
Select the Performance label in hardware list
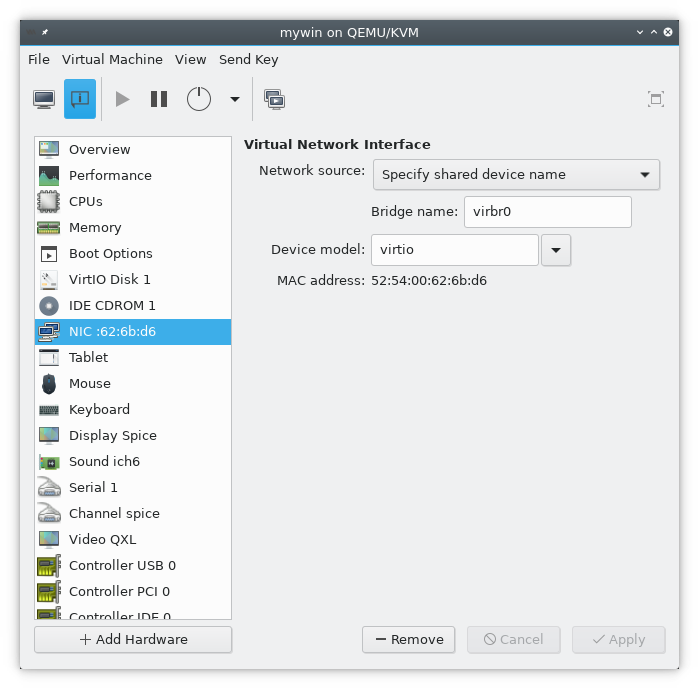coord(110,176)
